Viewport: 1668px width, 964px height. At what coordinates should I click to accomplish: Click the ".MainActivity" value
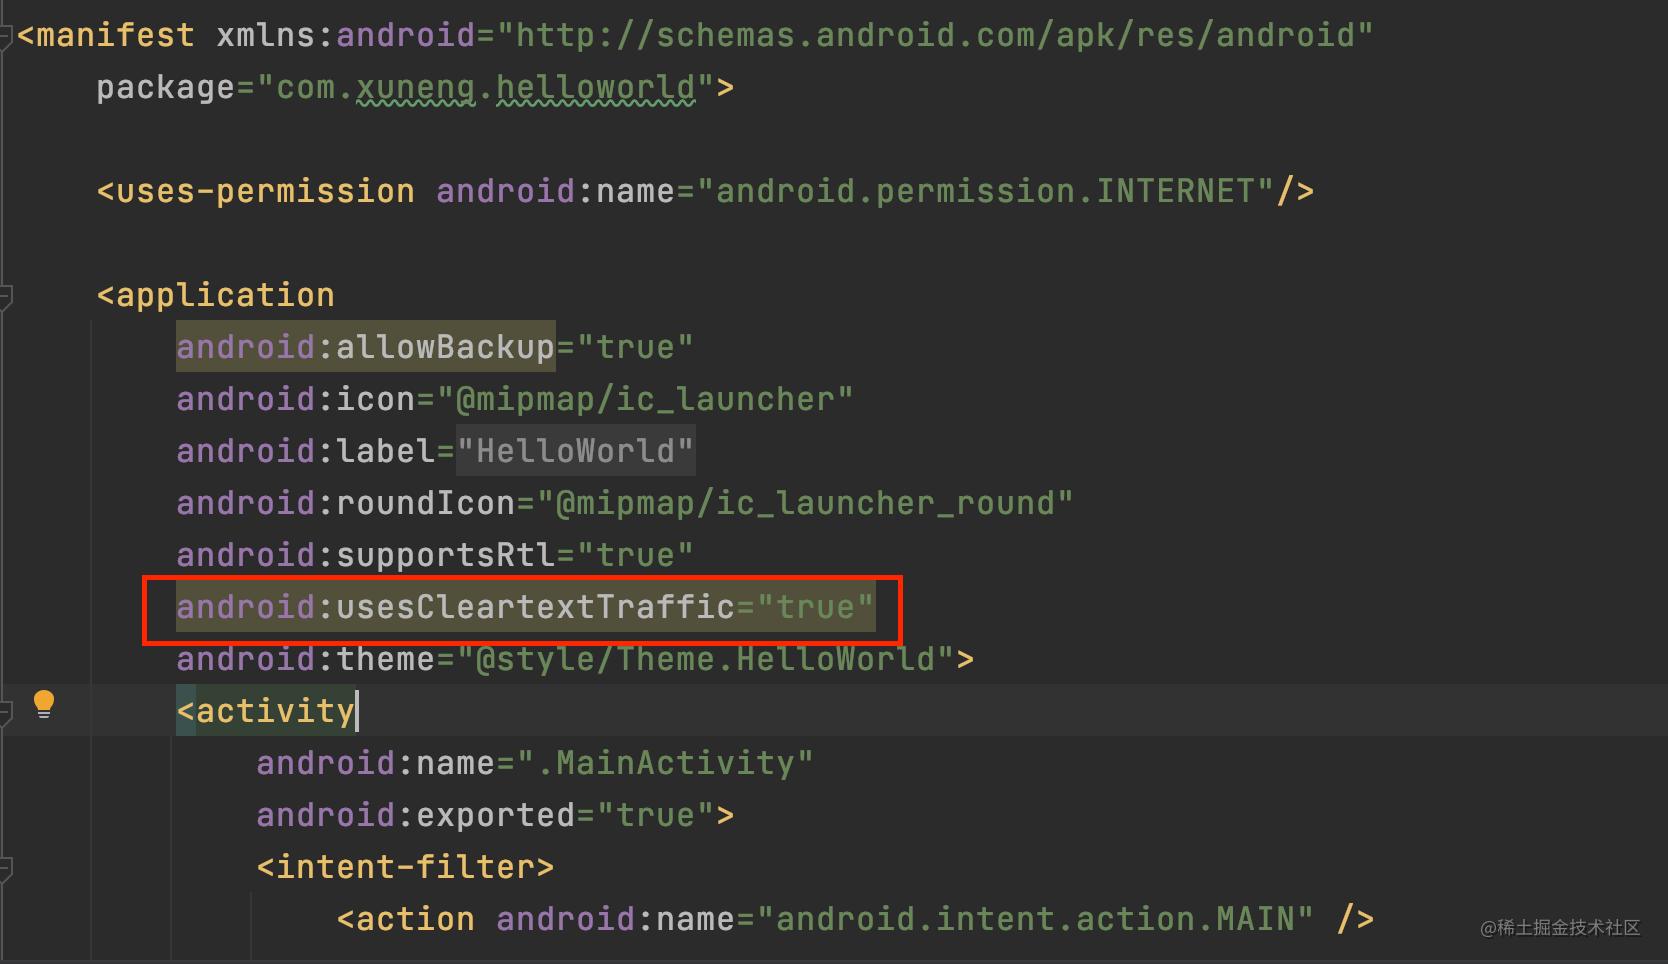(x=665, y=763)
